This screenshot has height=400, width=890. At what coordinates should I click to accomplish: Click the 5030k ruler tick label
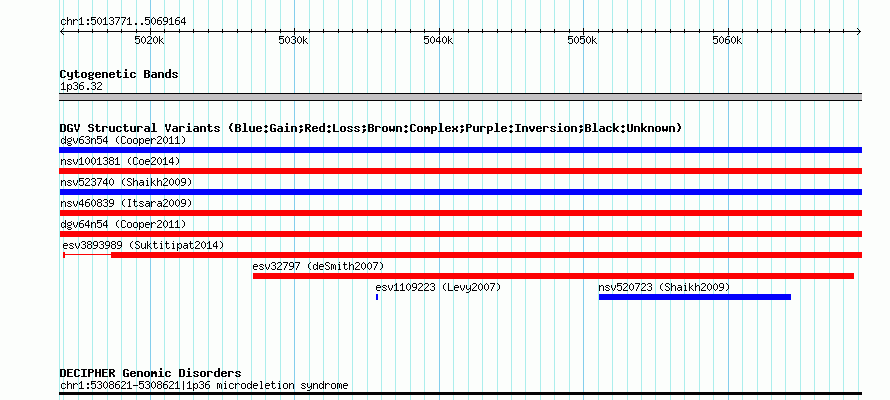click(x=293, y=40)
